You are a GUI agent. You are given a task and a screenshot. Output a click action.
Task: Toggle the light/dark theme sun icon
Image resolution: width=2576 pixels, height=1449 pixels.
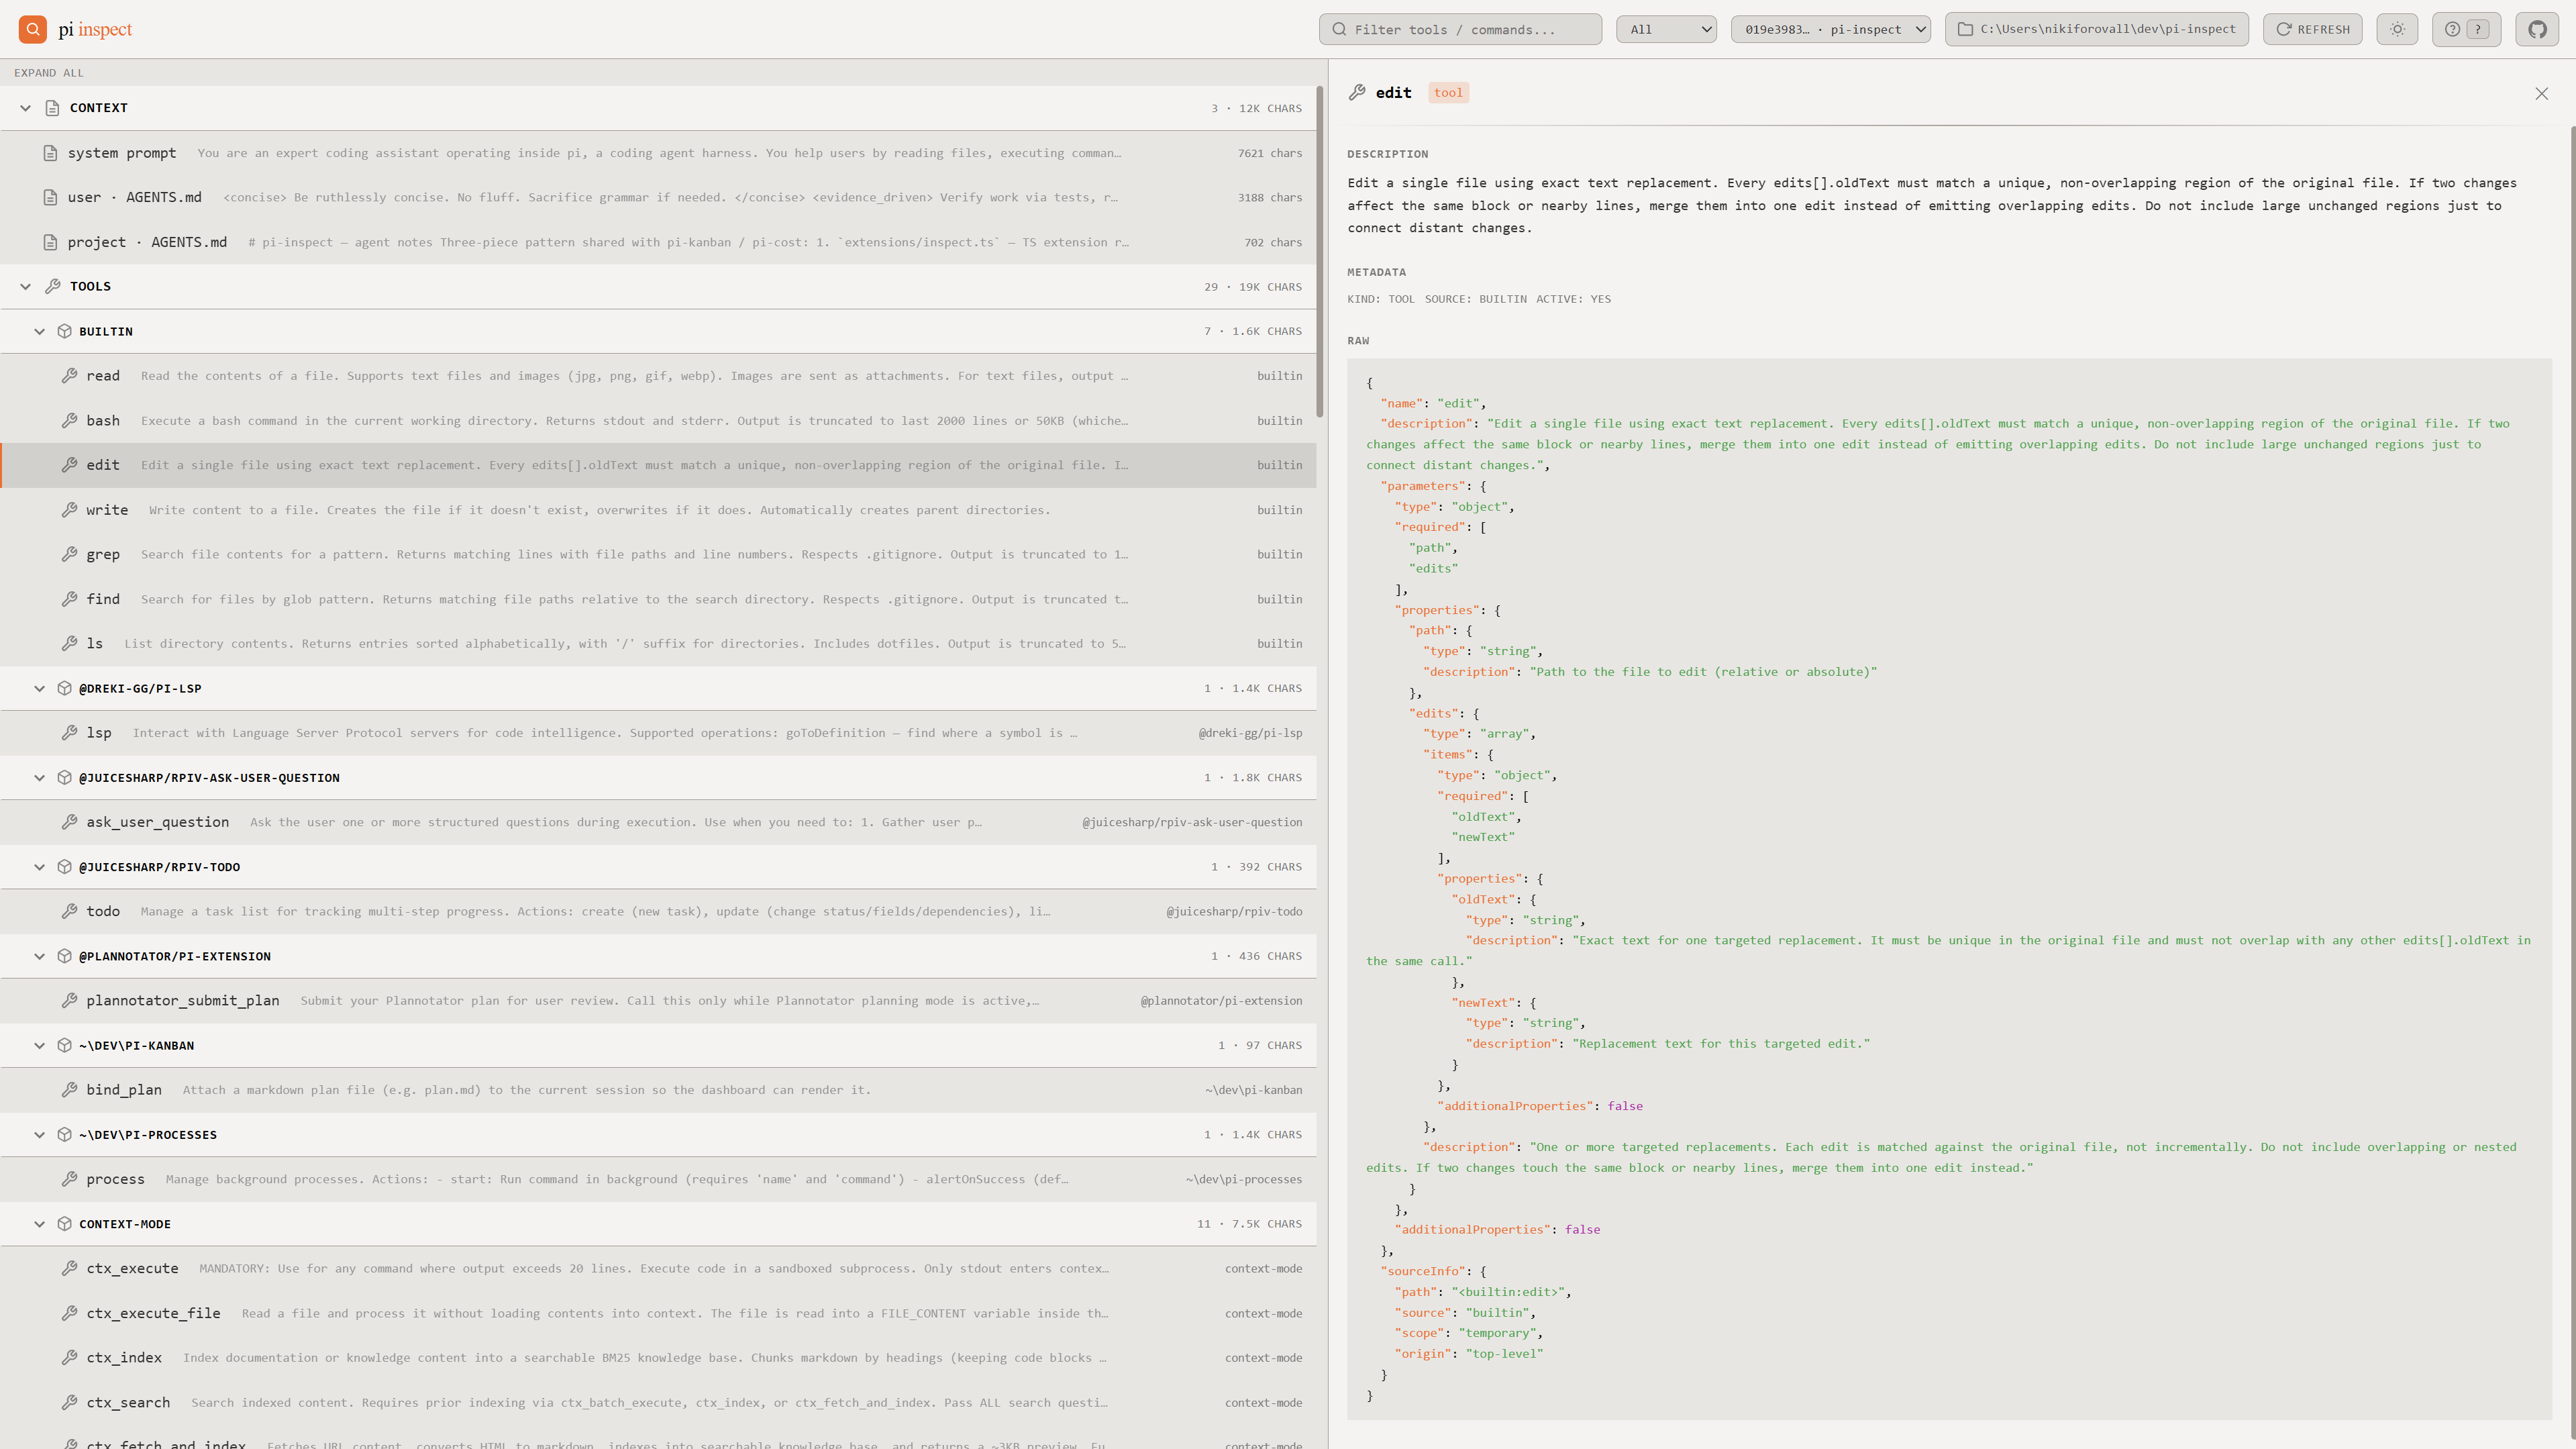[x=2397, y=29]
